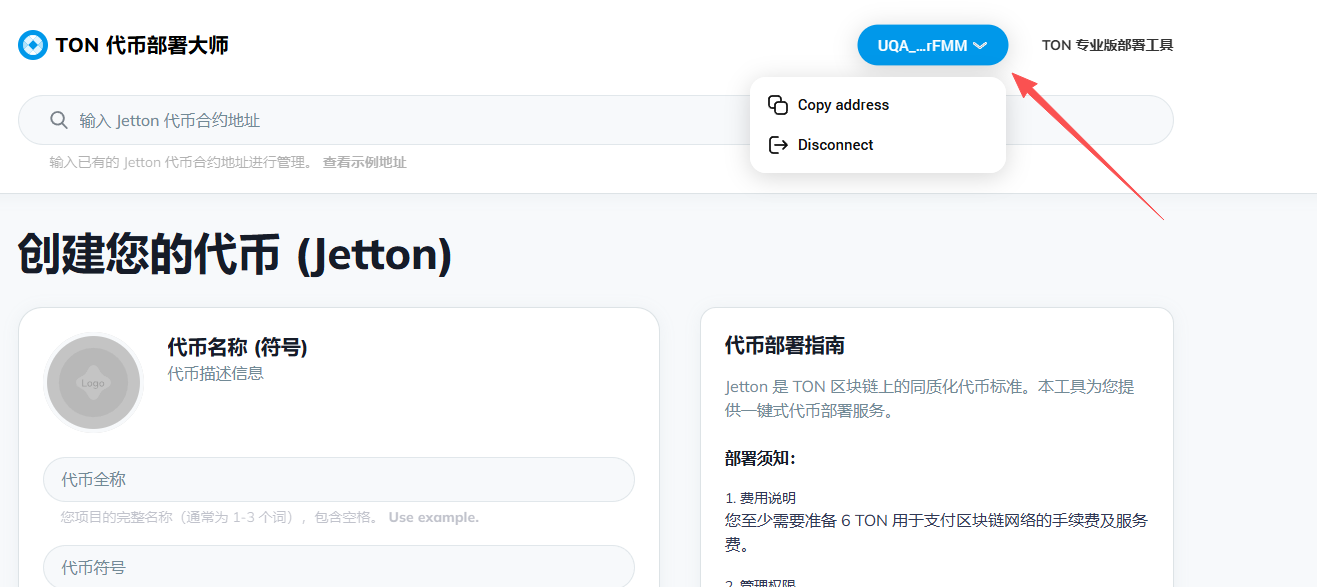Click into the 代币符号 input field
The width and height of the screenshot is (1317, 587).
[x=338, y=567]
